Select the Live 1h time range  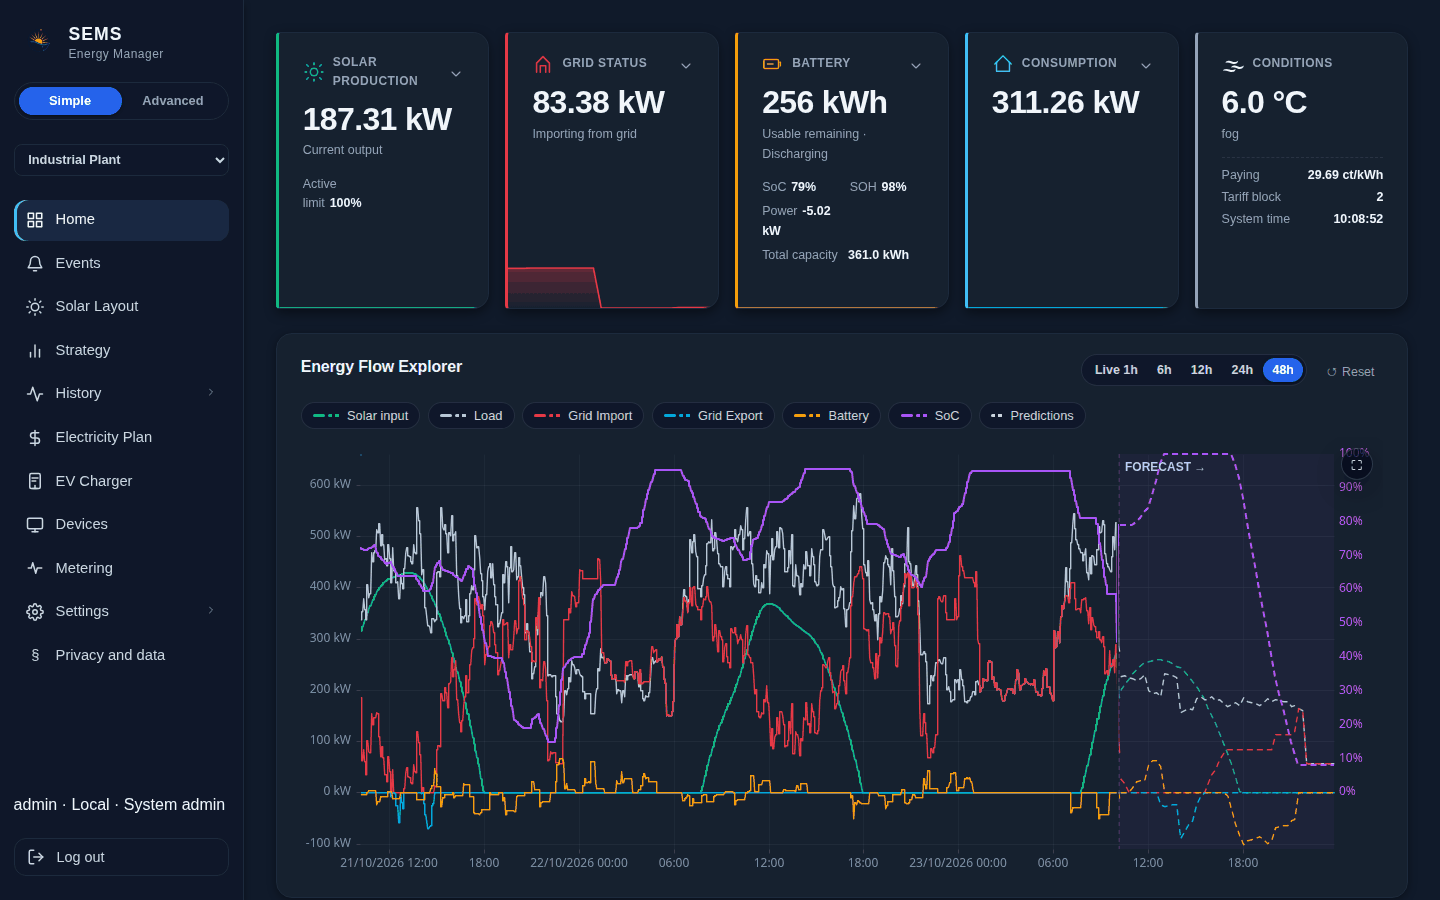point(1116,370)
